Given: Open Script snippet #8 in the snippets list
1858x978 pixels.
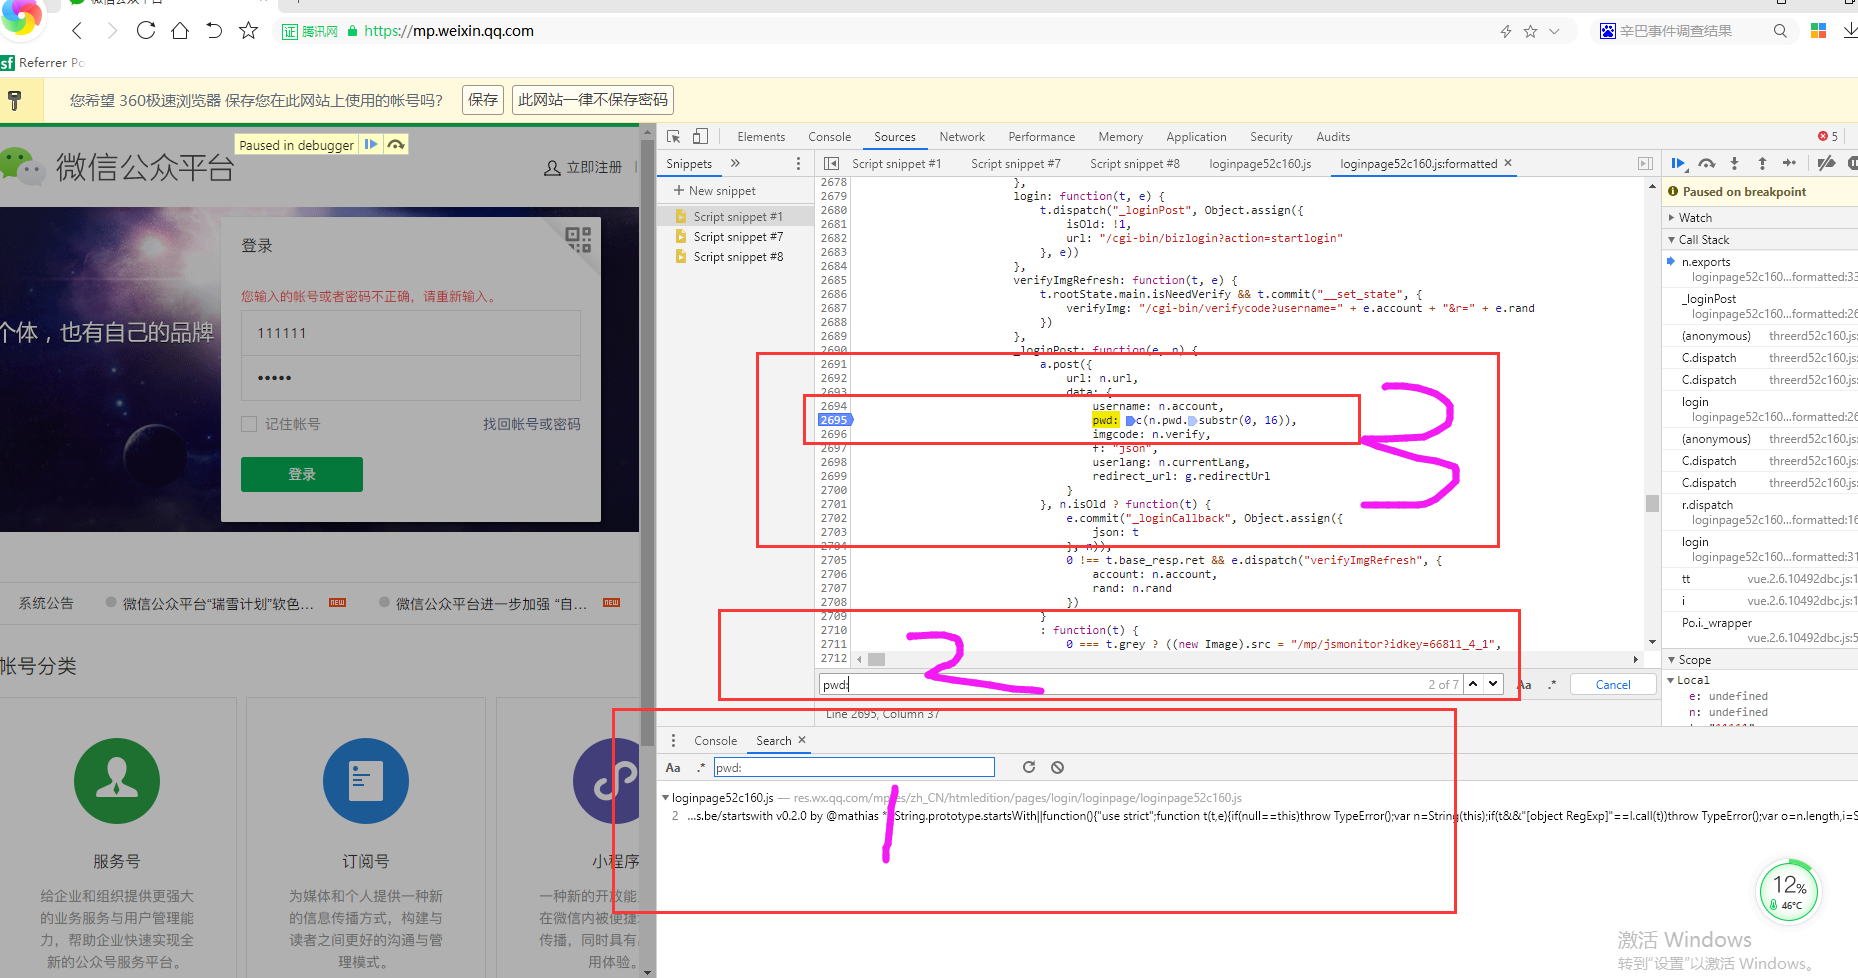Looking at the screenshot, I should (x=738, y=257).
